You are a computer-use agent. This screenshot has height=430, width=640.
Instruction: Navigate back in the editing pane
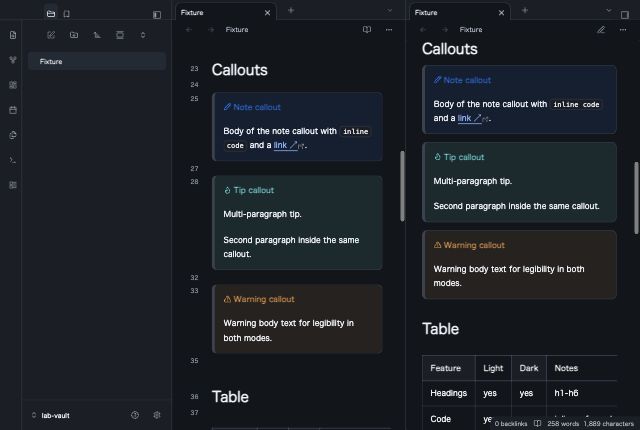pyautogui.click(x=189, y=29)
